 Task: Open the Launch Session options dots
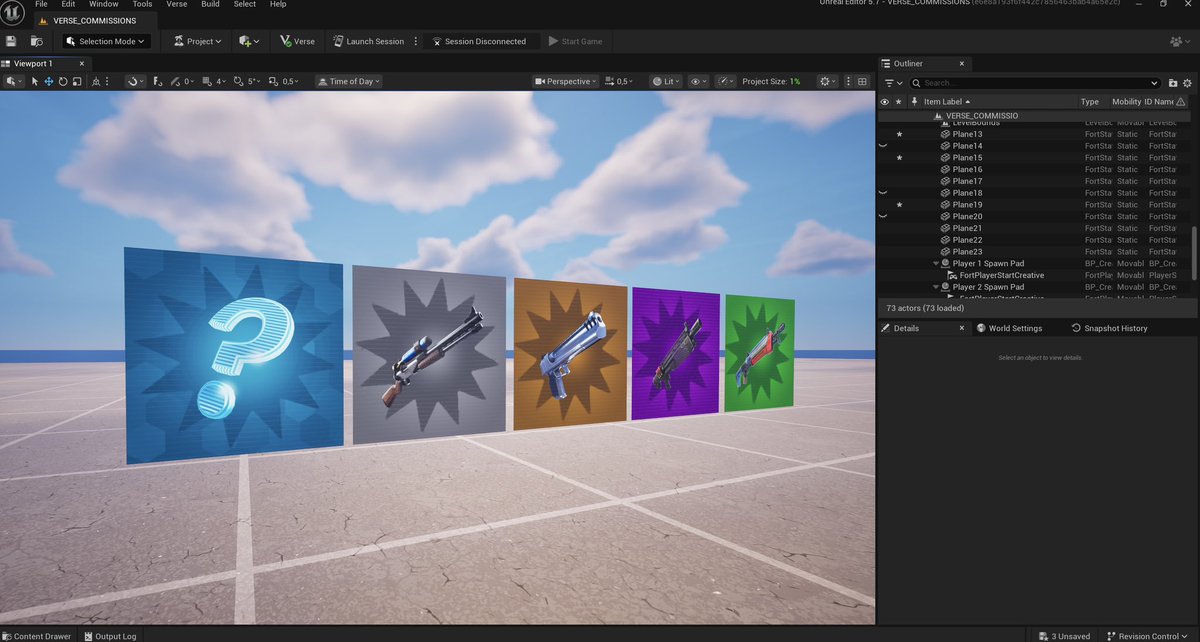(415, 41)
